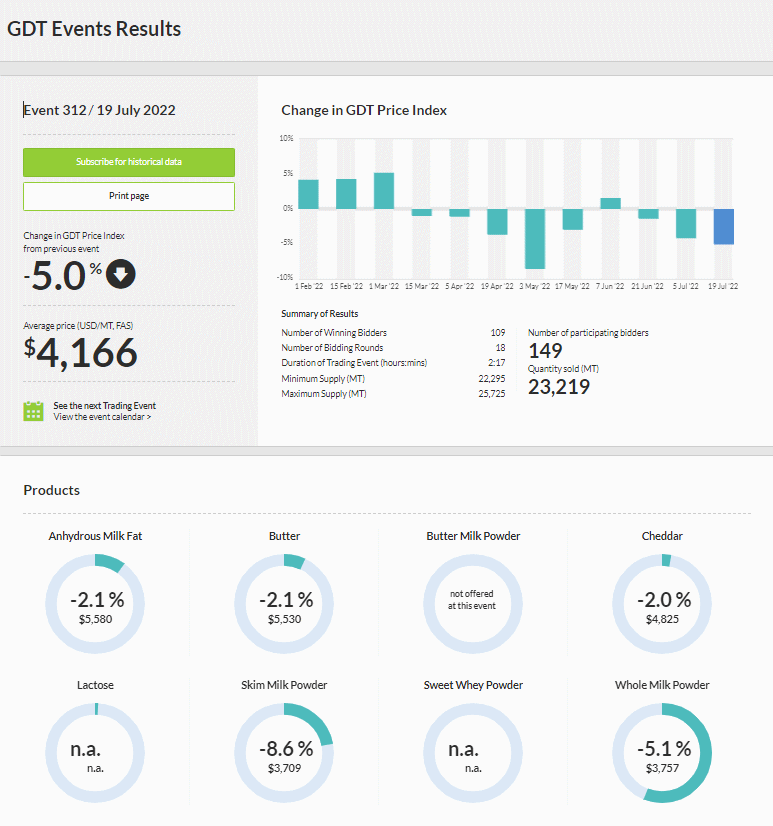Click the black down-arrow price change icon
This screenshot has width=773, height=826.
tap(121, 274)
